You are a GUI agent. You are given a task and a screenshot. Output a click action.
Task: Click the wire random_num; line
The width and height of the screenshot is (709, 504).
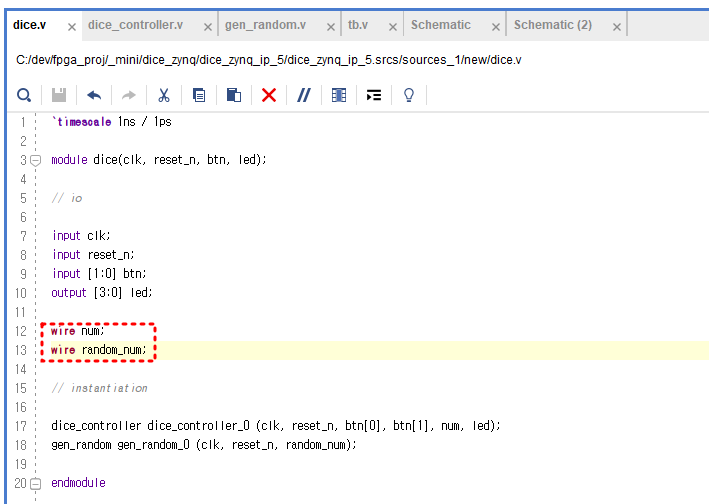click(99, 350)
